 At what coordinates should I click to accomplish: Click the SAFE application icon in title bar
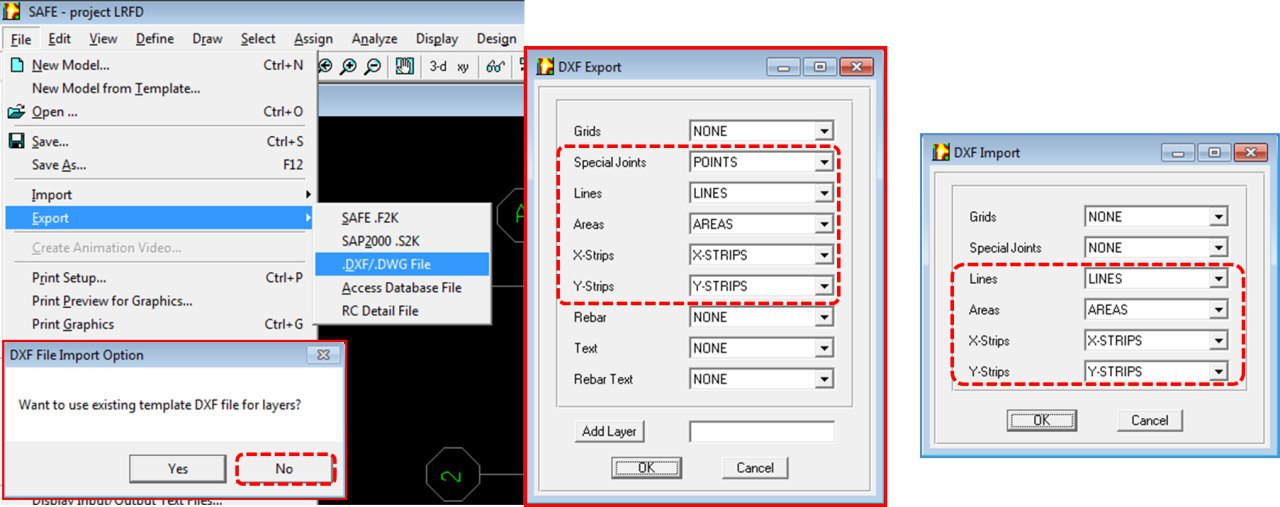point(12,12)
